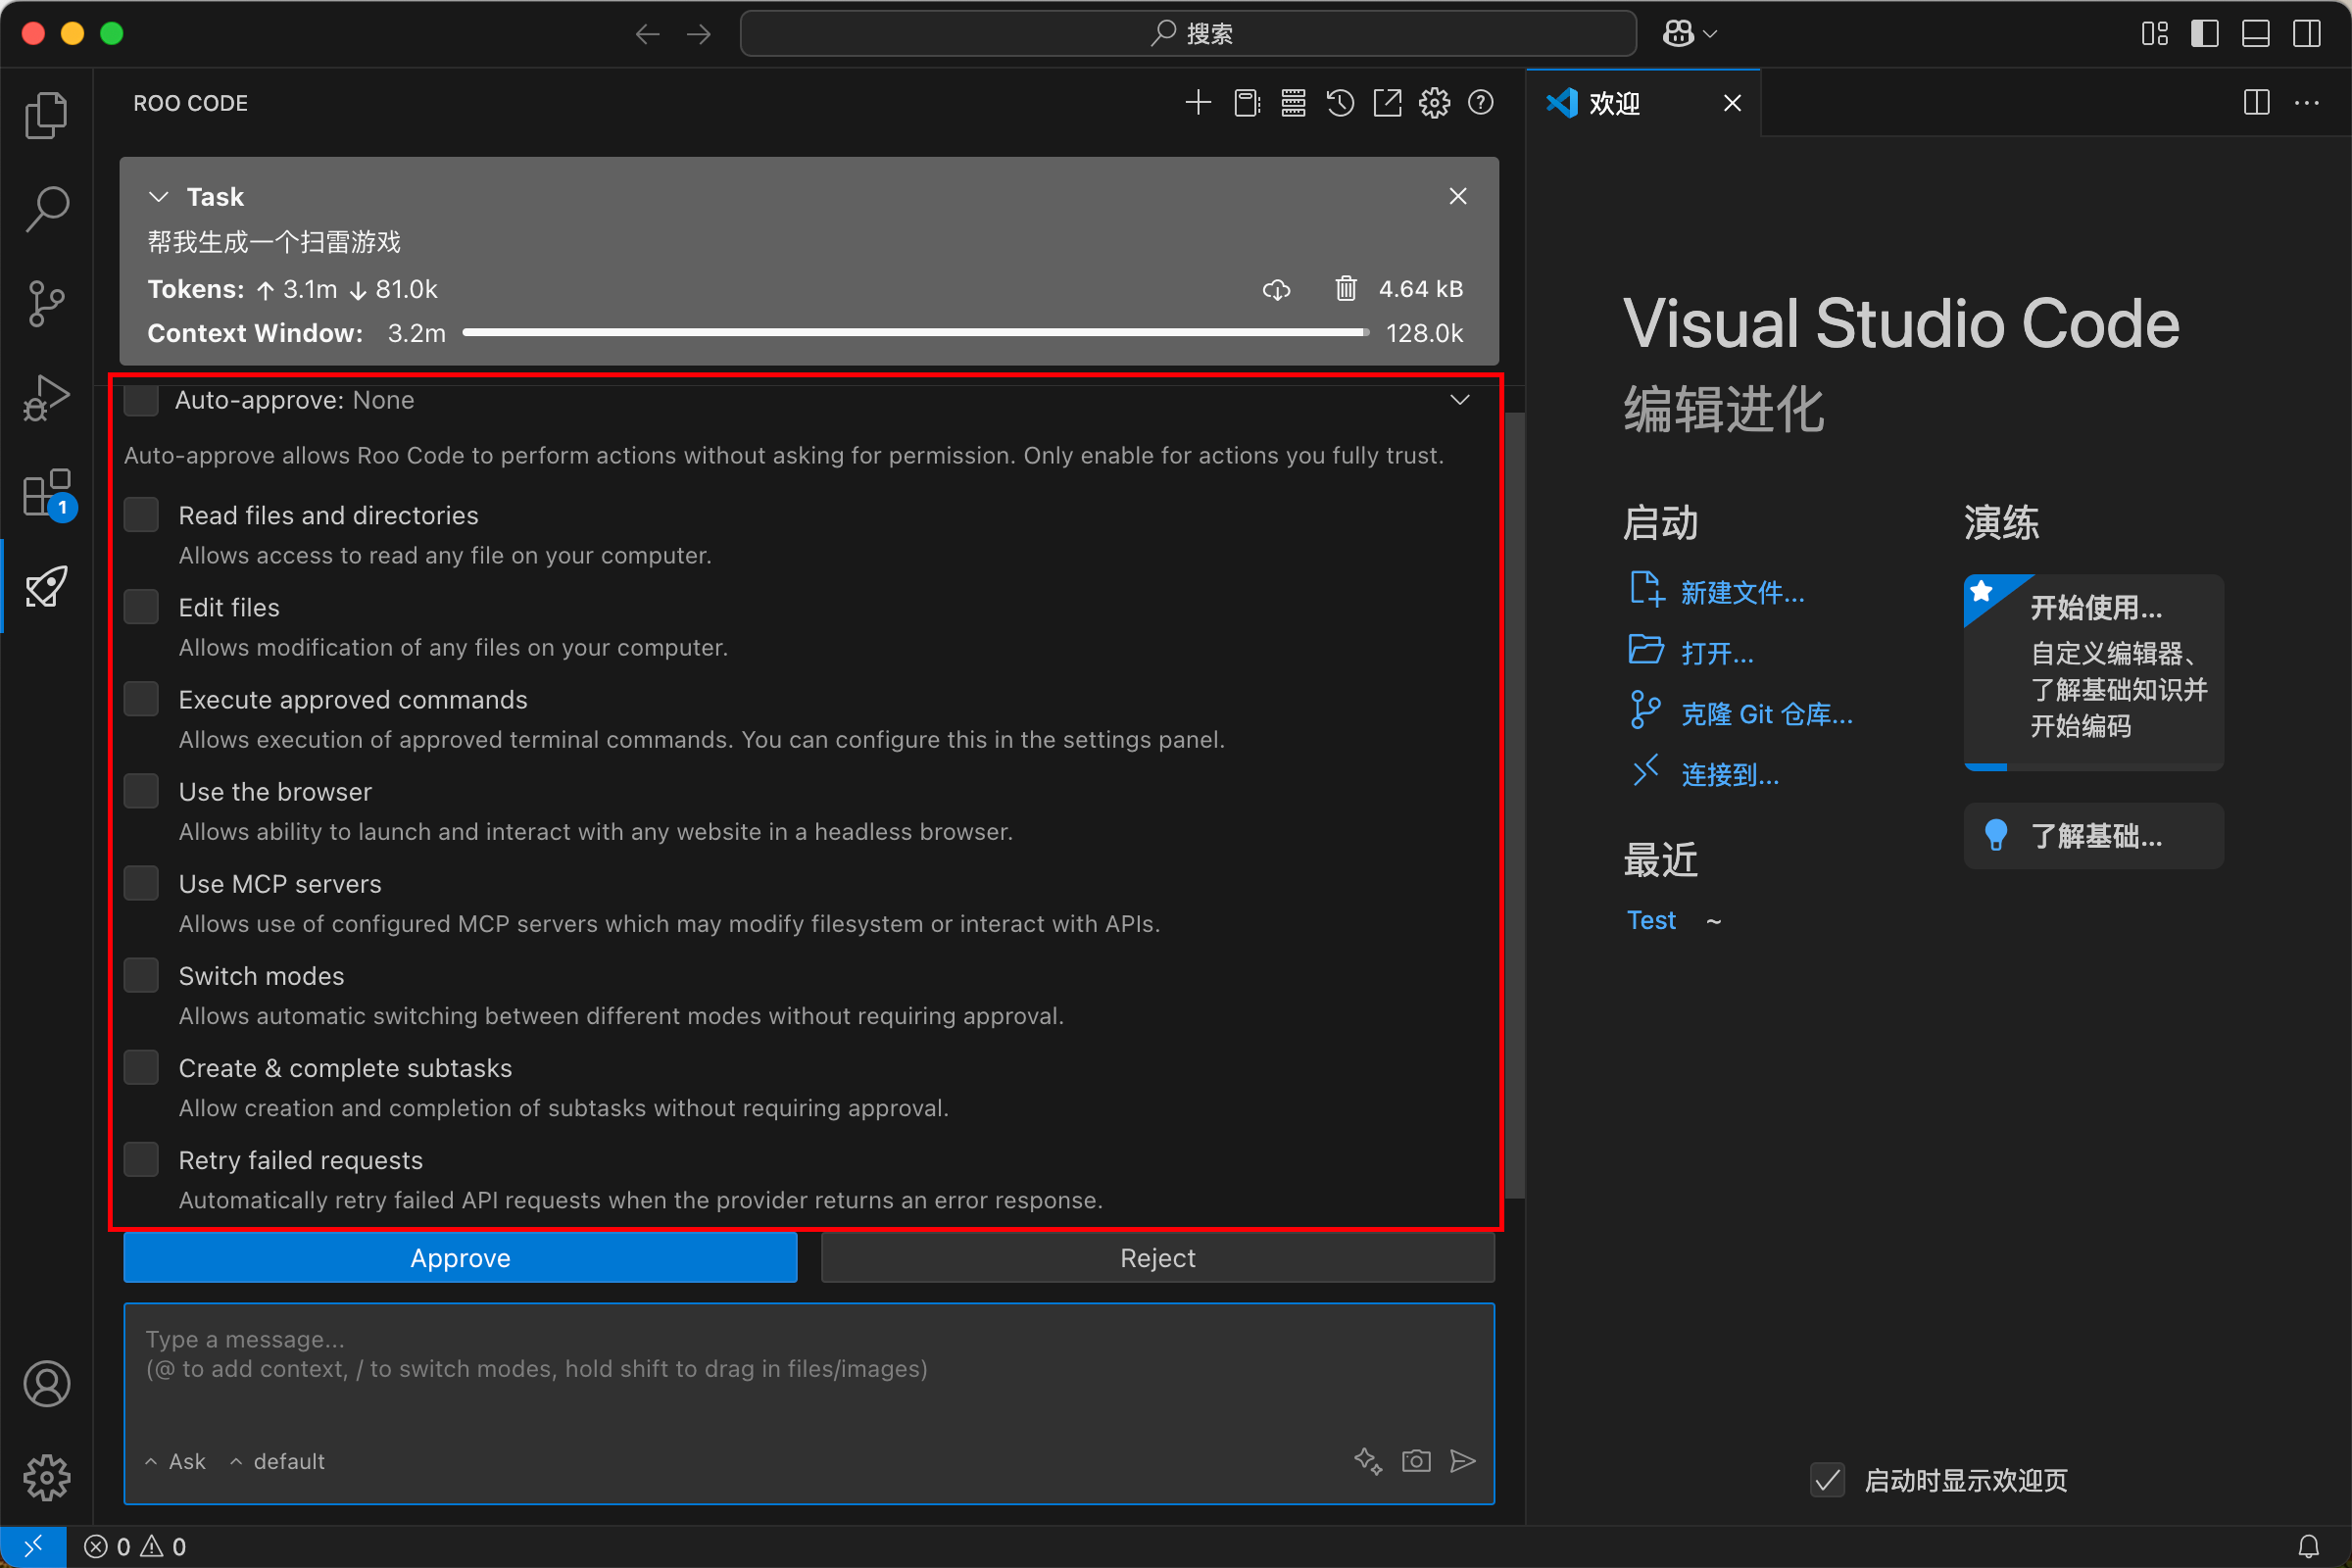Screen dimensions: 2352x1568
Task: Open Roo Code help icon
Action: (x=1481, y=102)
